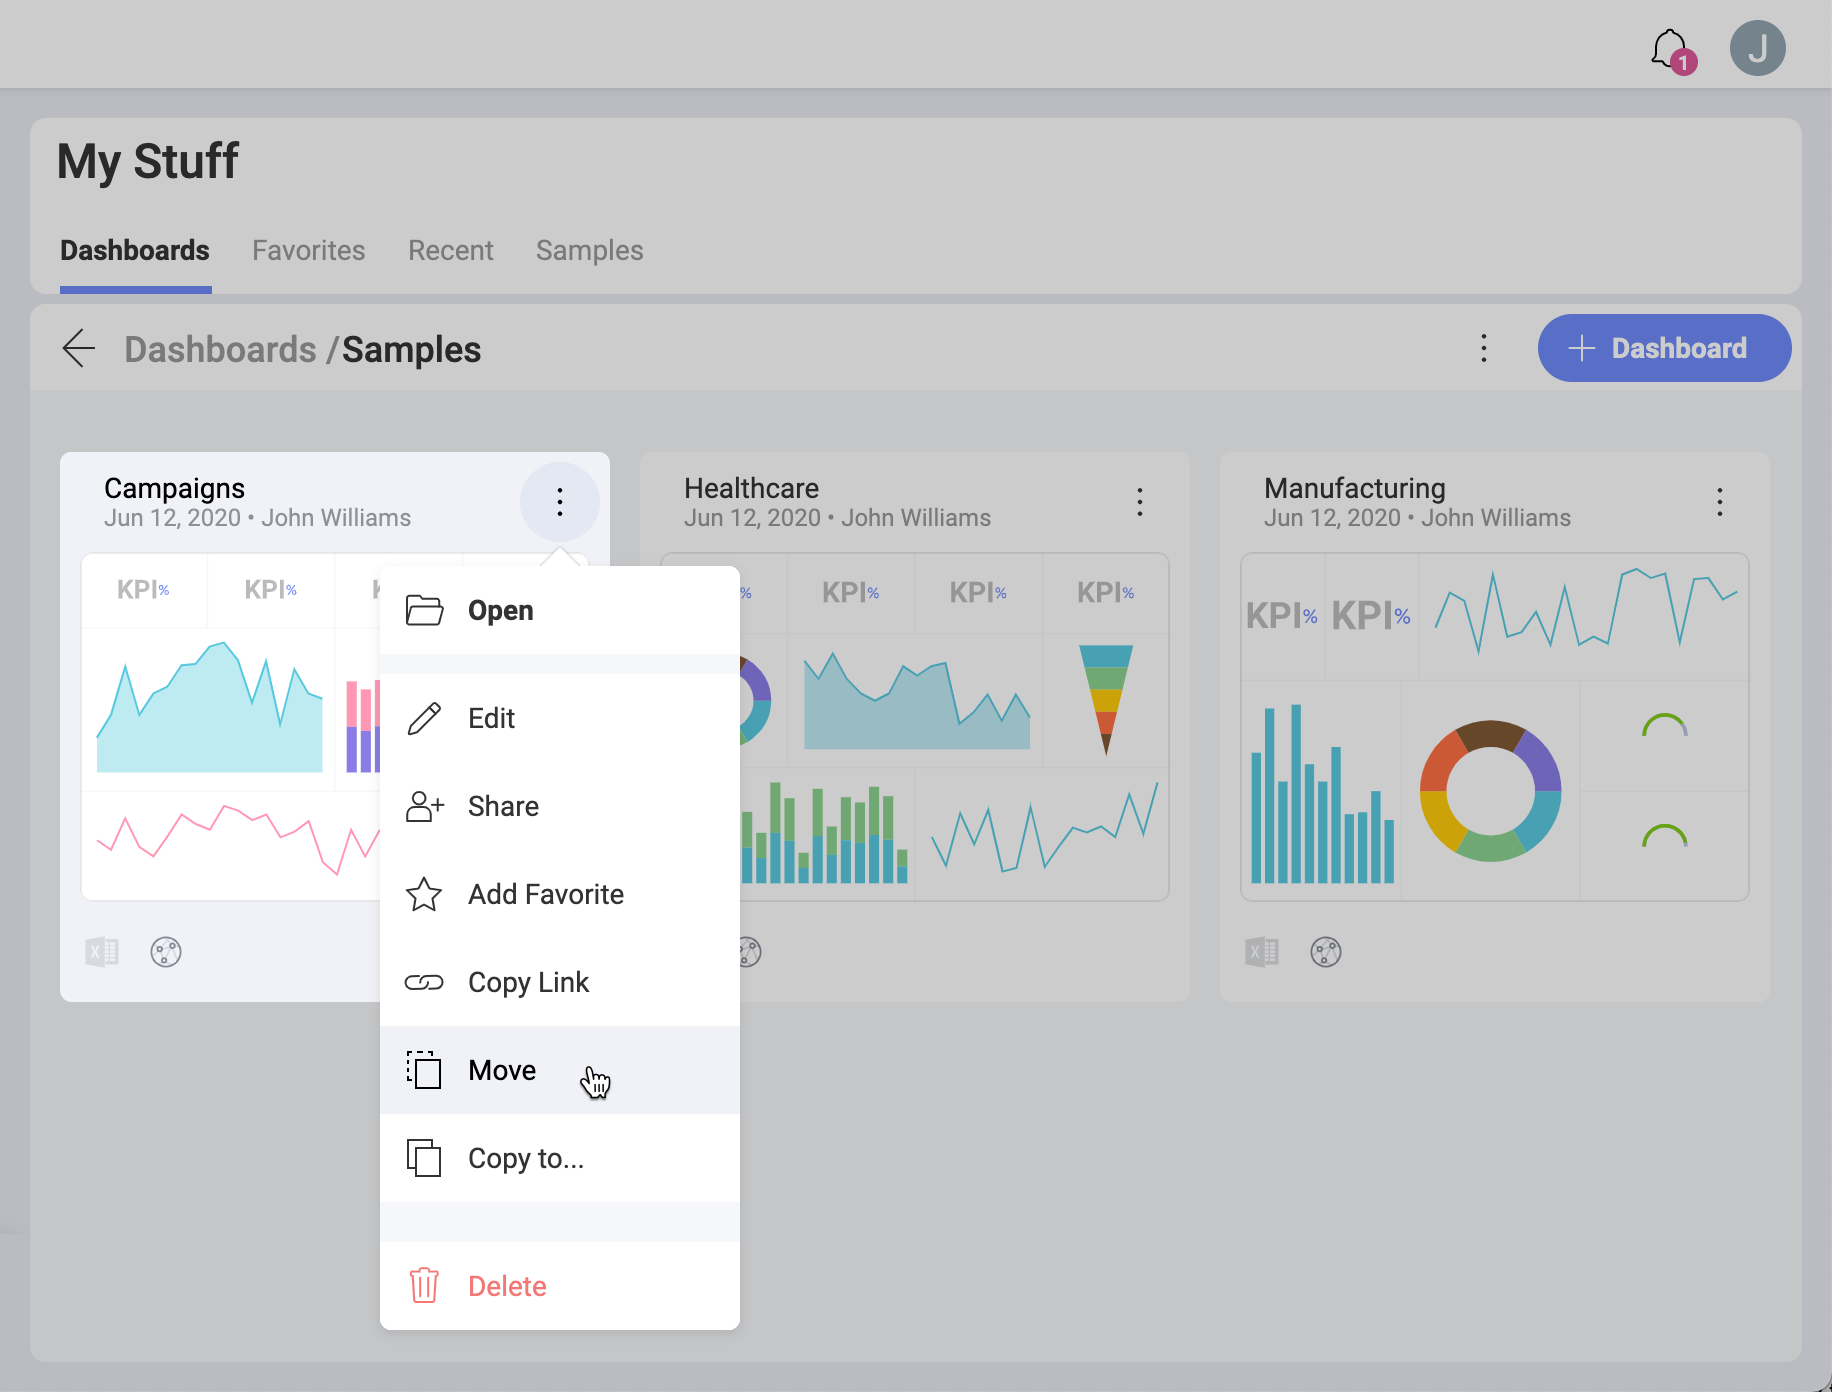Screen dimensions: 1832x1392
Task: Open the options menu on Healthcare dashboard
Action: tap(1139, 502)
